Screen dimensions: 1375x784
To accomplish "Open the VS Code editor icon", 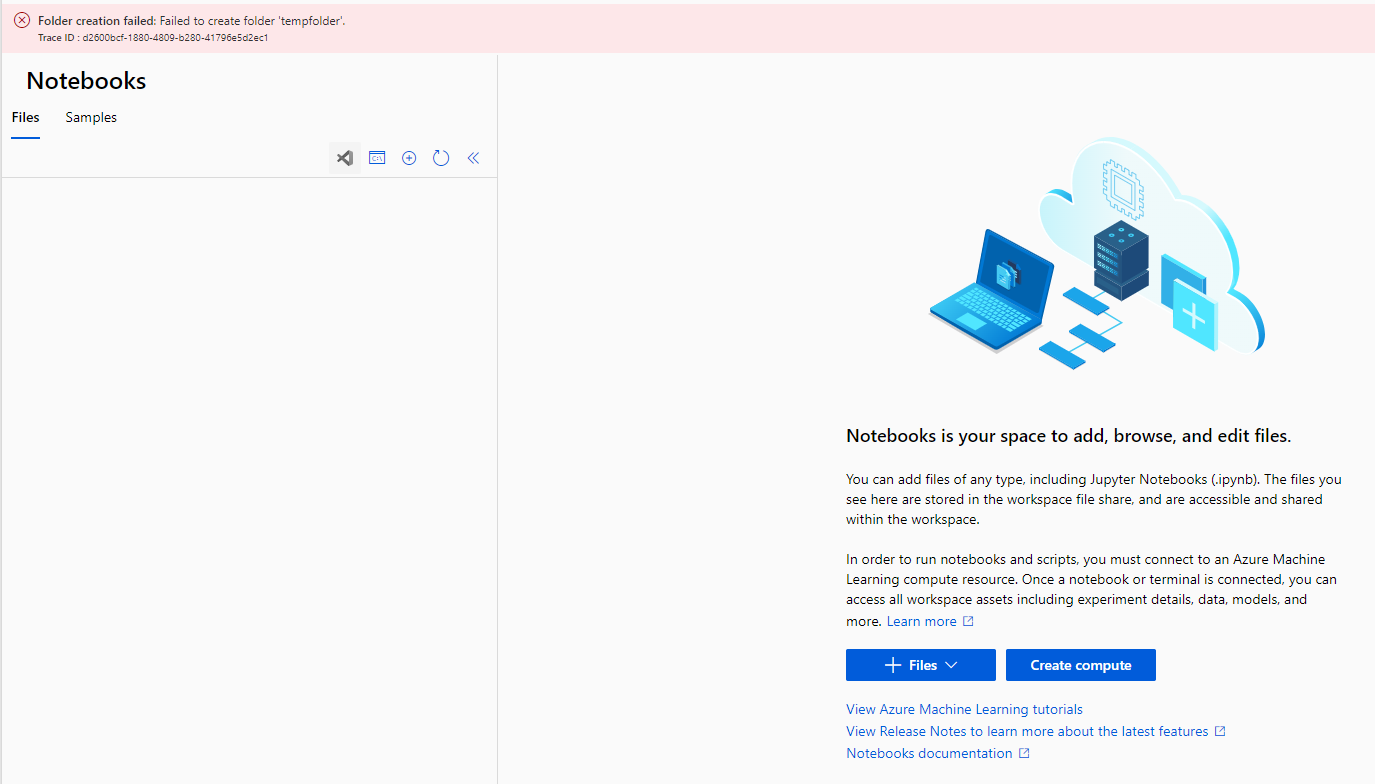I will pyautogui.click(x=345, y=158).
